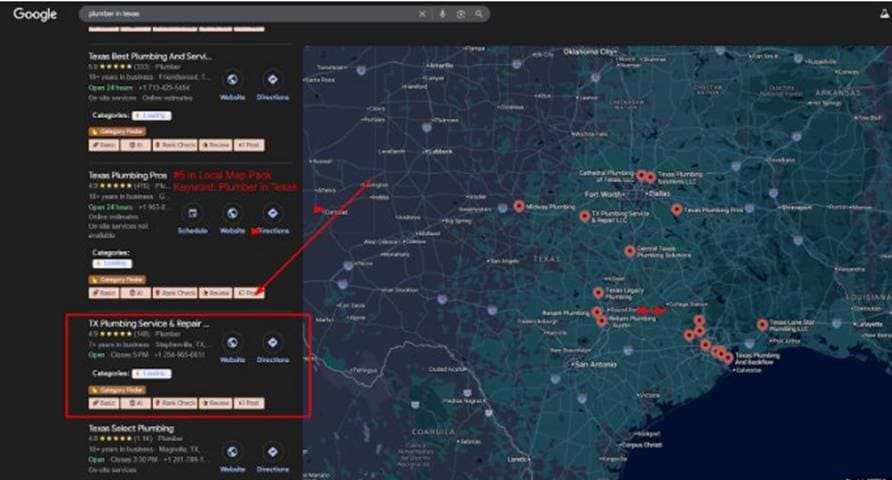Click the Categories loading chip for Texas Best Plumbing

pos(151,115)
